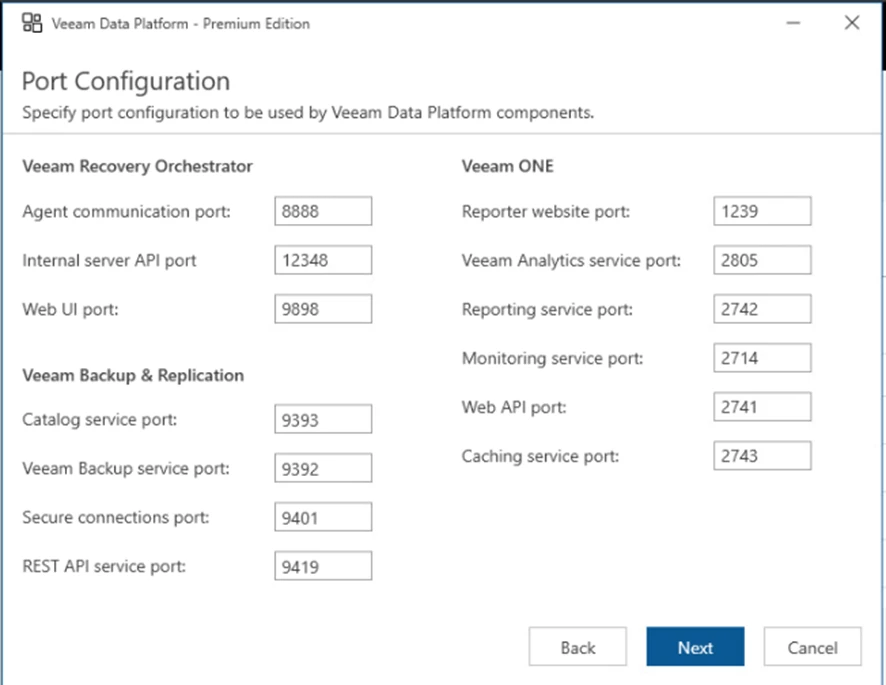Cancel the installation wizard

(x=812, y=647)
